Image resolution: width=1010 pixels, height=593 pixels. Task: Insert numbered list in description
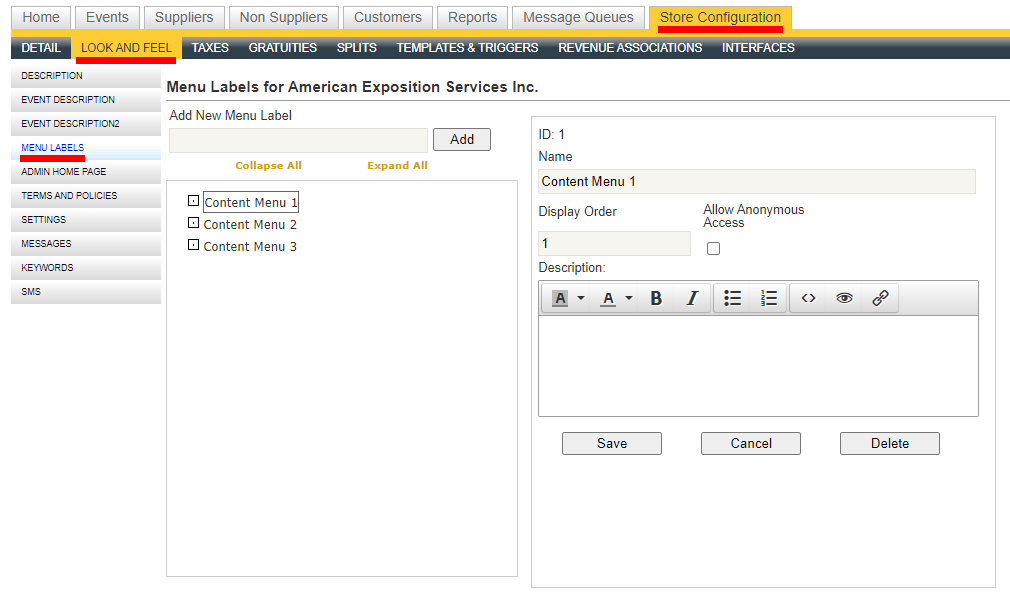click(x=769, y=298)
